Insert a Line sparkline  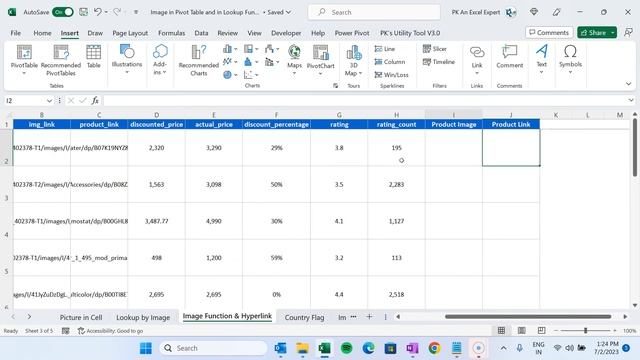click(385, 49)
